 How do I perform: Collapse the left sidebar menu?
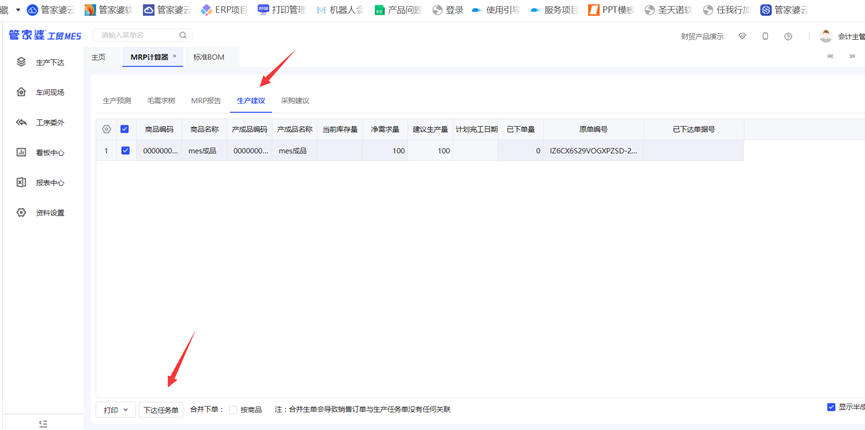[43, 423]
